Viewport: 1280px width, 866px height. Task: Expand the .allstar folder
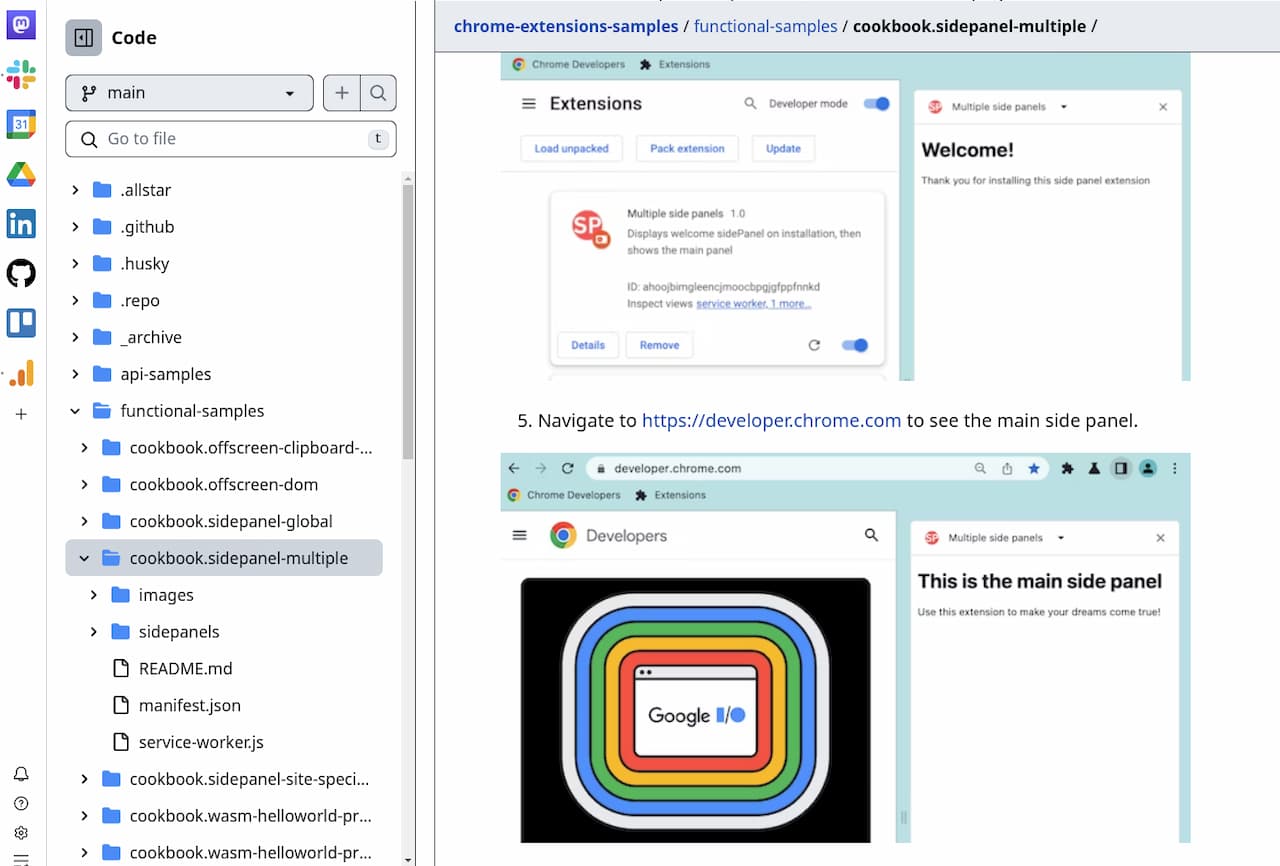(75, 190)
